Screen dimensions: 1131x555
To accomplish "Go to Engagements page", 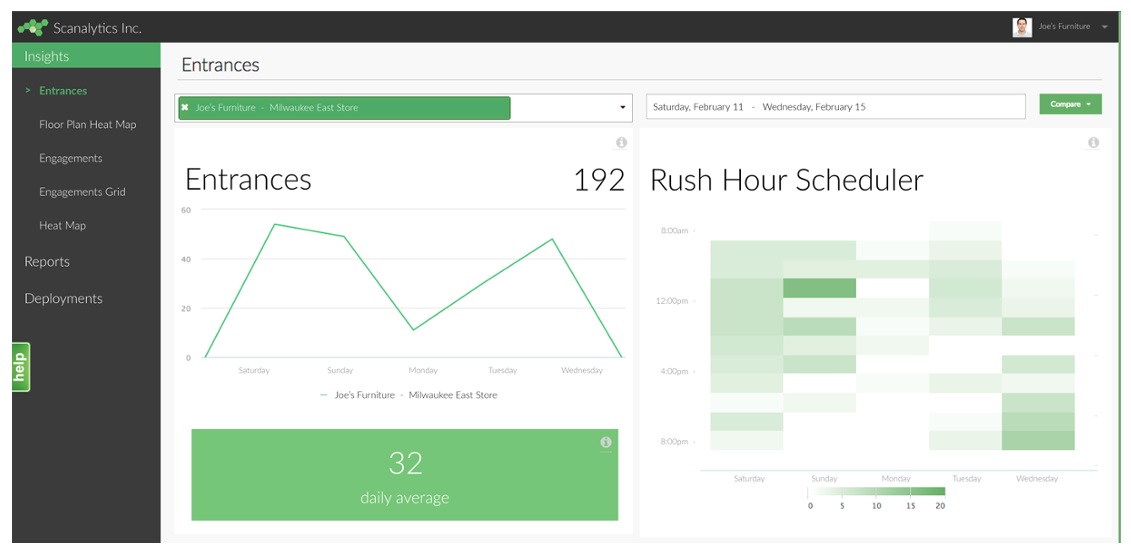I will click(70, 158).
